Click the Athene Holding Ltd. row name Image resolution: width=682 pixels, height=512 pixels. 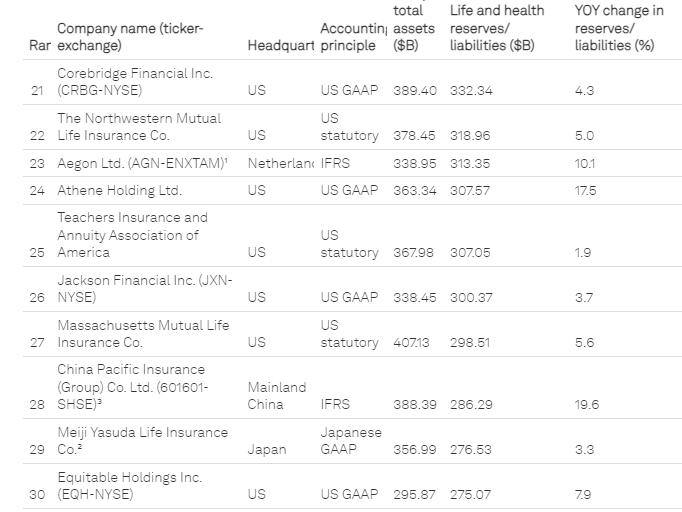(x=119, y=190)
